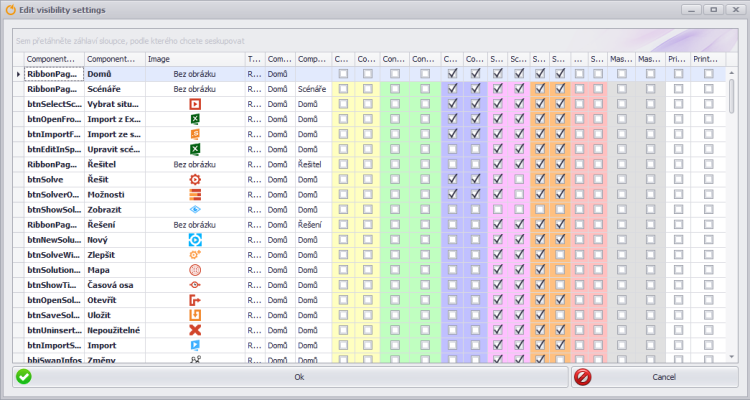Screen dimensions: 750x400
Task: Click the row indicator arrow beside first row
Action: coord(18,74)
